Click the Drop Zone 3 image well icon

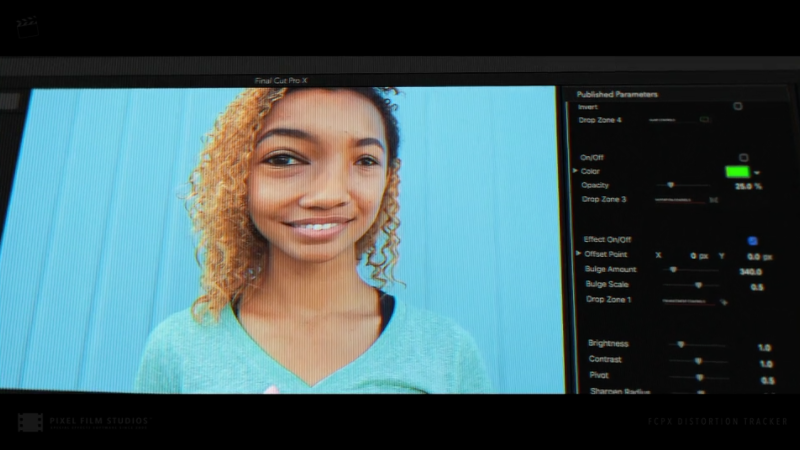pos(713,200)
